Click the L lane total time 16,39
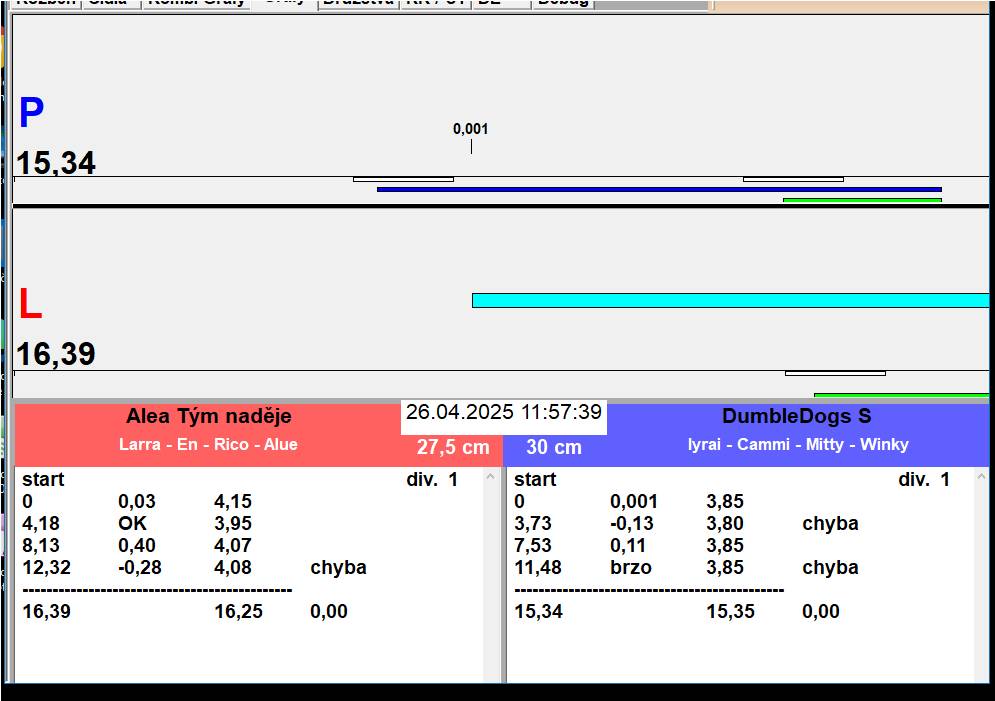 tap(56, 354)
